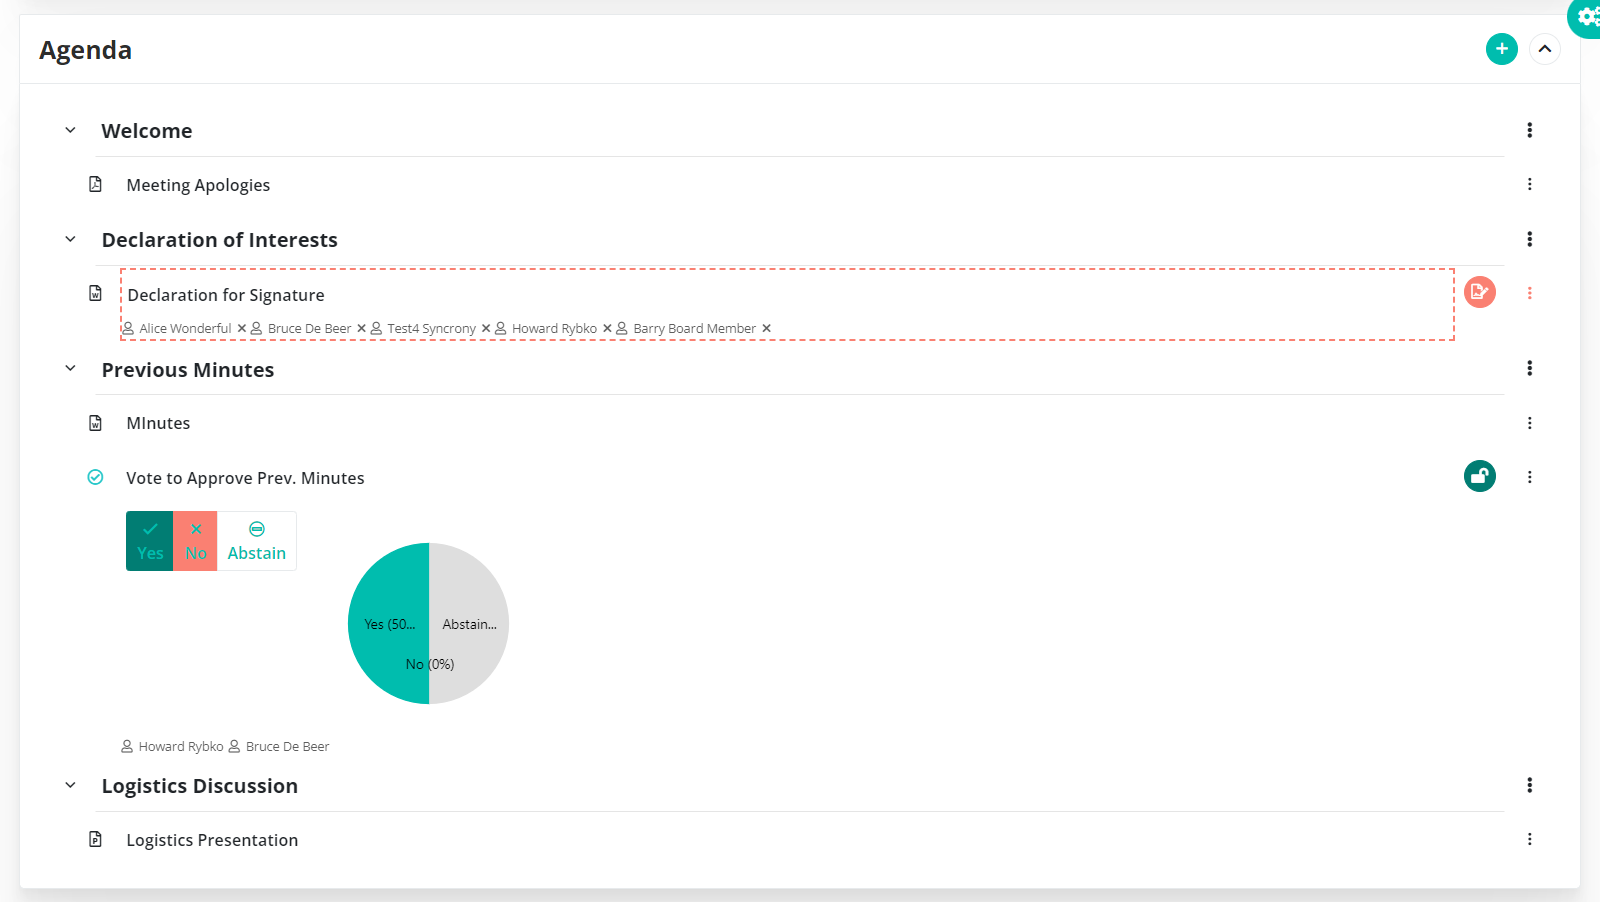
Task: Click signer name Alice Wonderful
Action: 185,328
